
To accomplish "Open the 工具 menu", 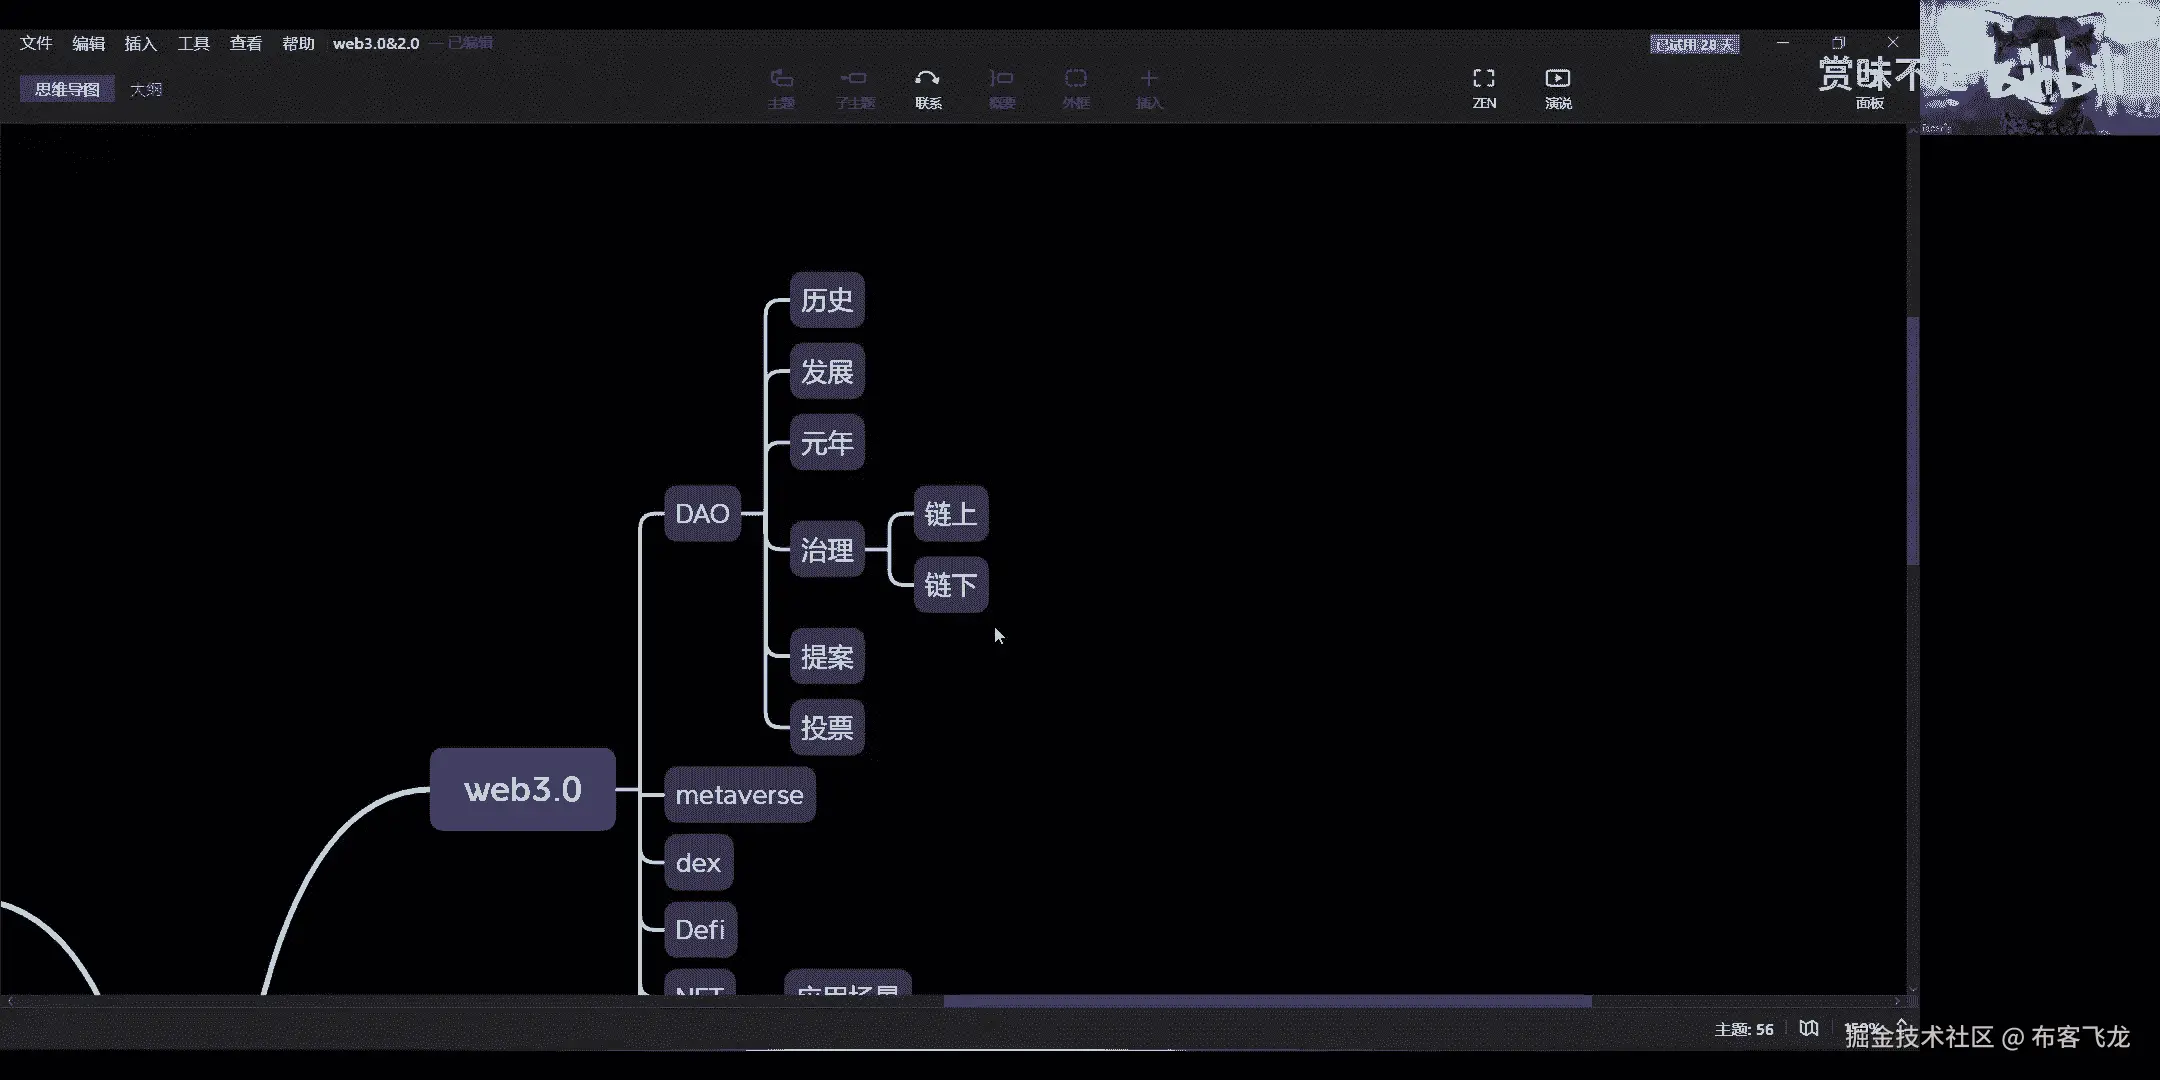I will [x=193, y=43].
